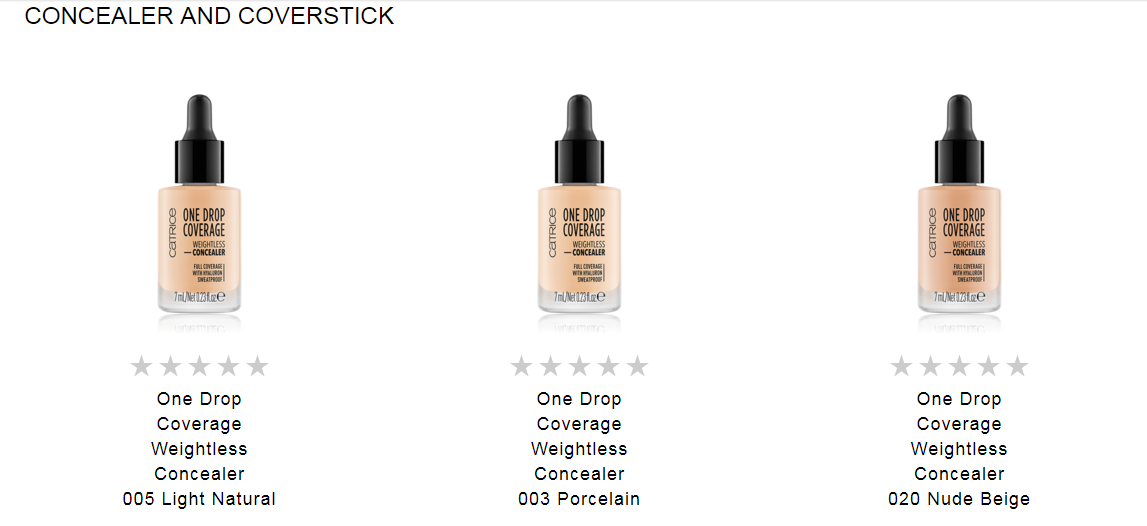Rate 003 Porcelain four stars
Screen dimensions: 1147x526
[x=609, y=366]
